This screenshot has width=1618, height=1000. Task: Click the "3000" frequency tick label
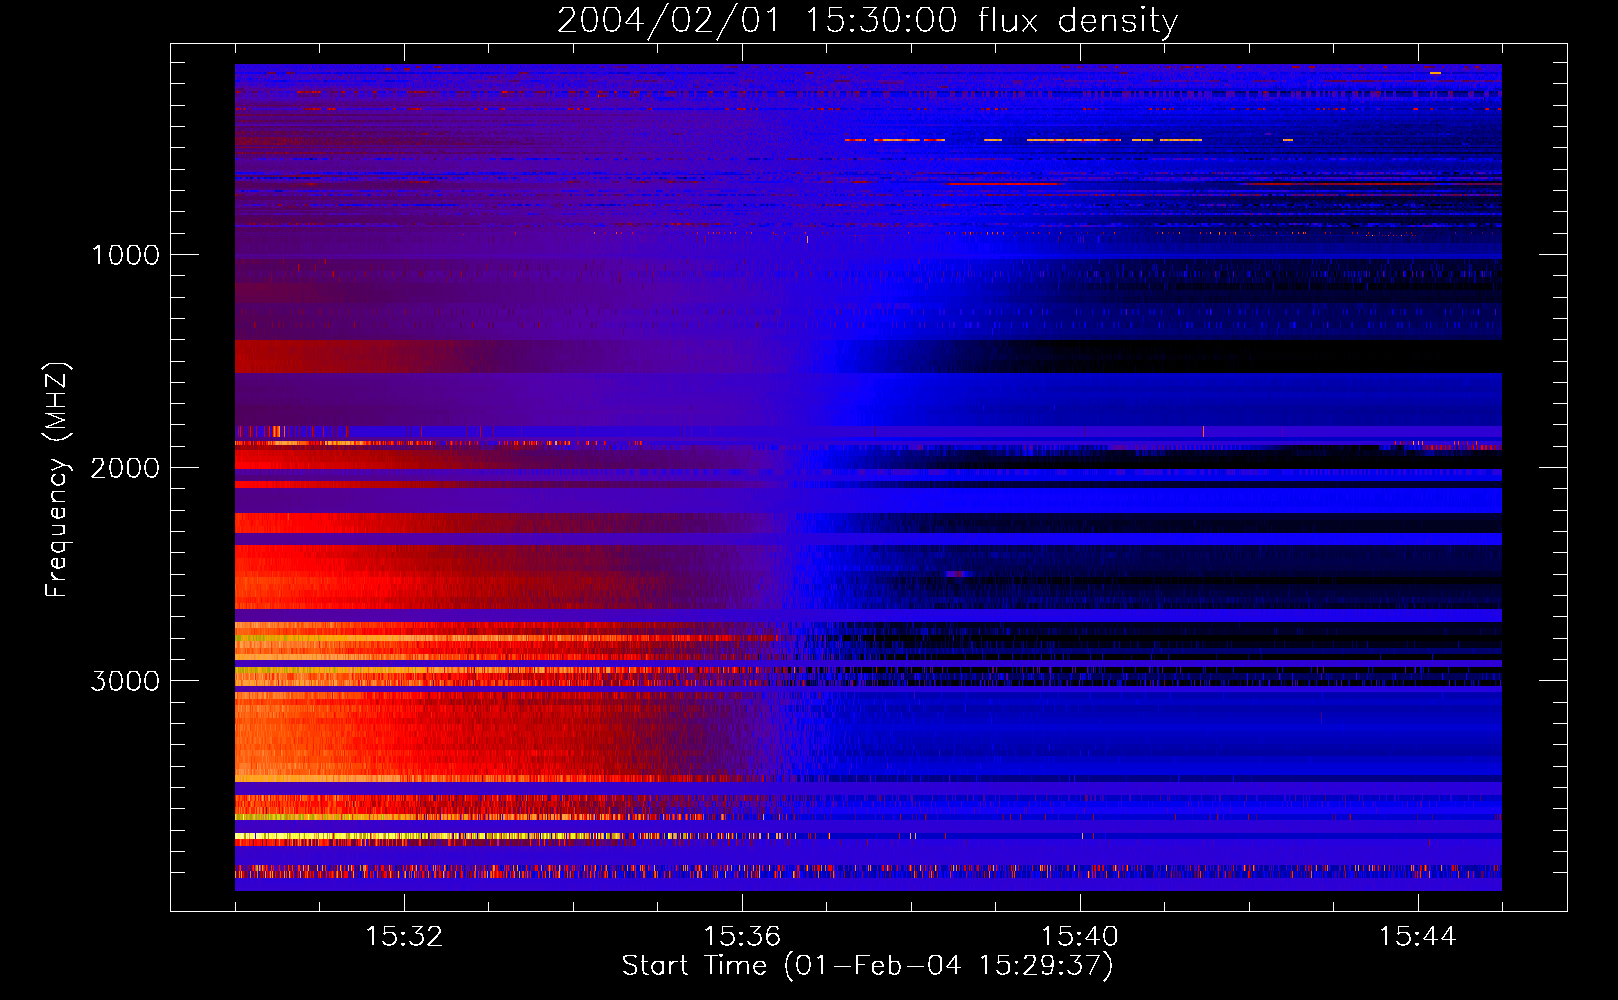click(125, 681)
